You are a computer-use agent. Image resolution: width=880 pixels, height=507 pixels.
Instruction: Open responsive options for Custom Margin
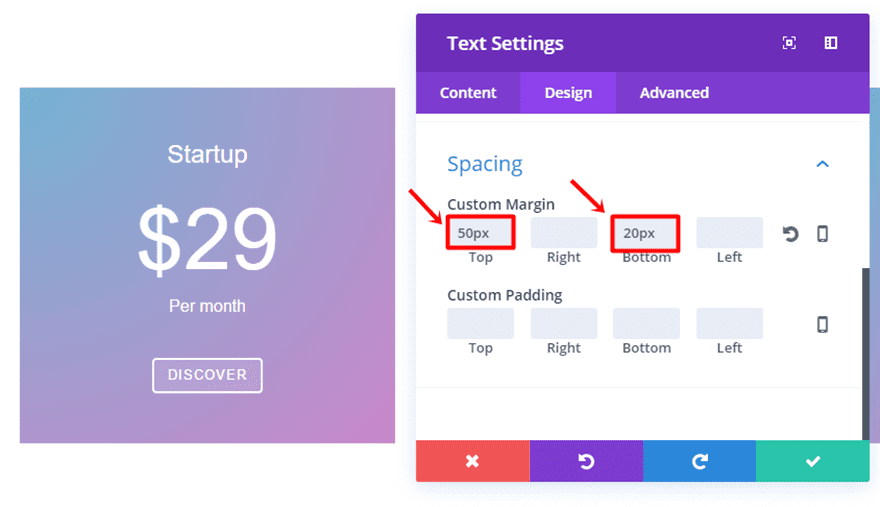click(822, 234)
